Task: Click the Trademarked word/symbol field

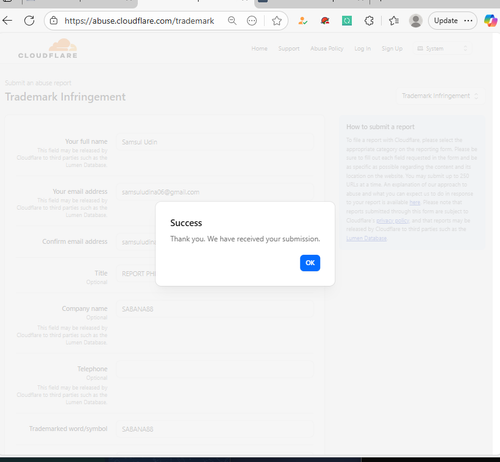Action: click(215, 429)
